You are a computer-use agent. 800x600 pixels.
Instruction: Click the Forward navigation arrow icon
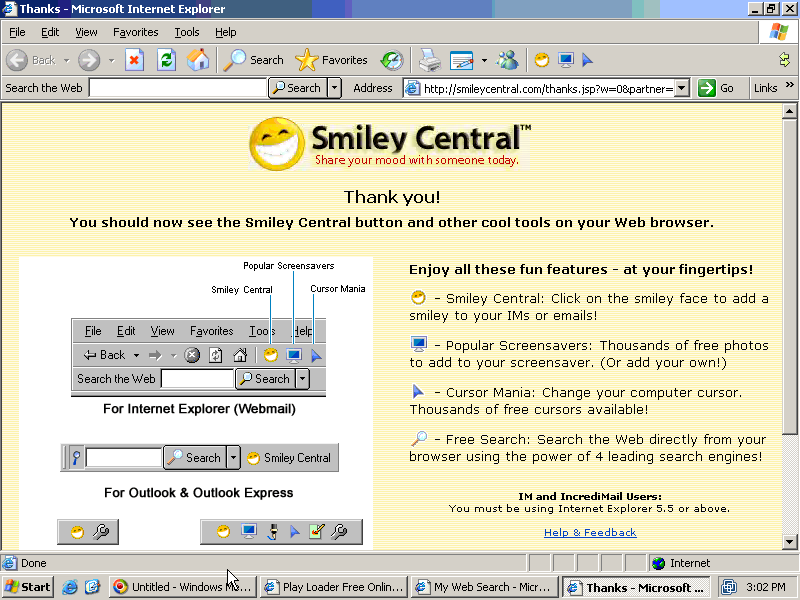89,60
